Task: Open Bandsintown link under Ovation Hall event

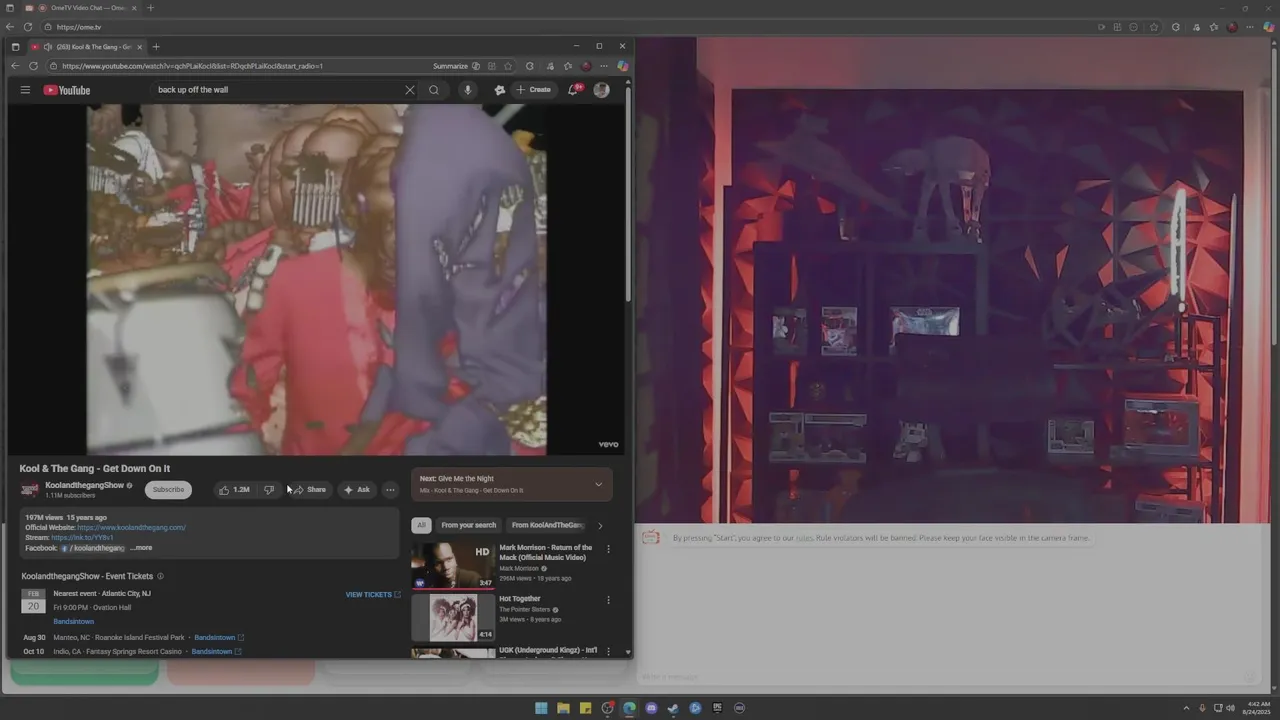Action: coord(73,622)
